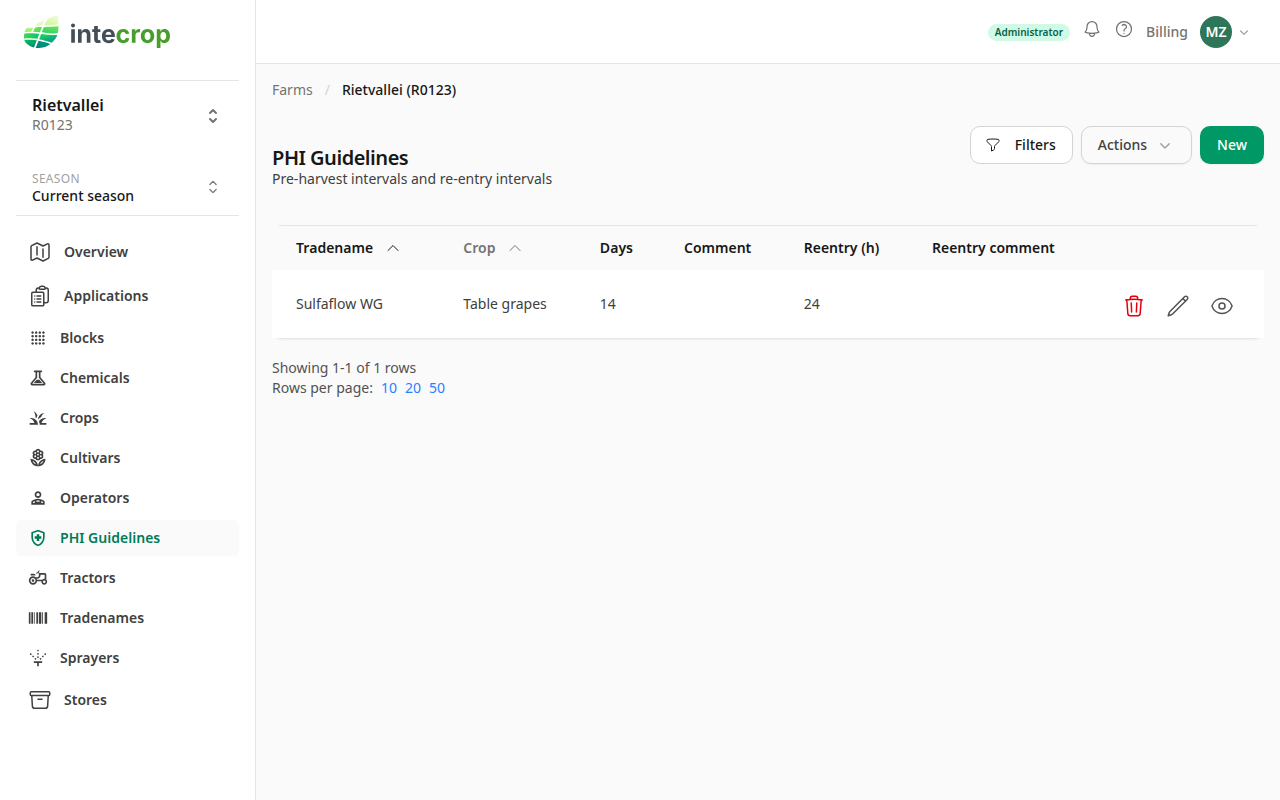The width and height of the screenshot is (1280, 800).
Task: Open the Crops section
Action: click(127, 418)
